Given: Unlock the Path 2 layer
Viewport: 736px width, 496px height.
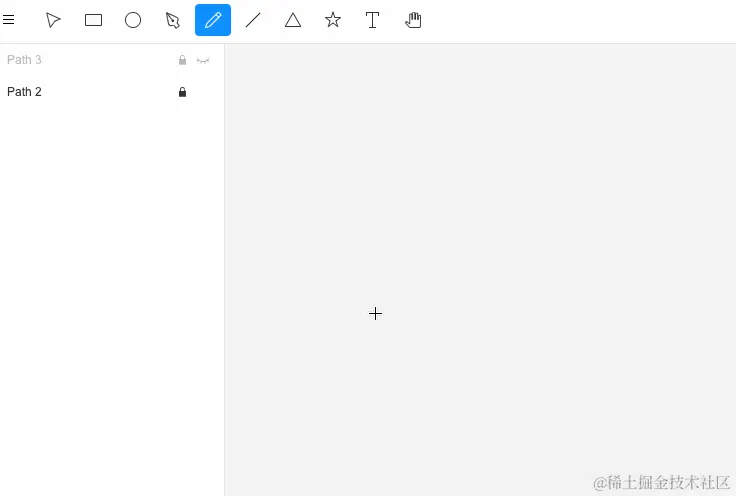Looking at the screenshot, I should 183,92.
